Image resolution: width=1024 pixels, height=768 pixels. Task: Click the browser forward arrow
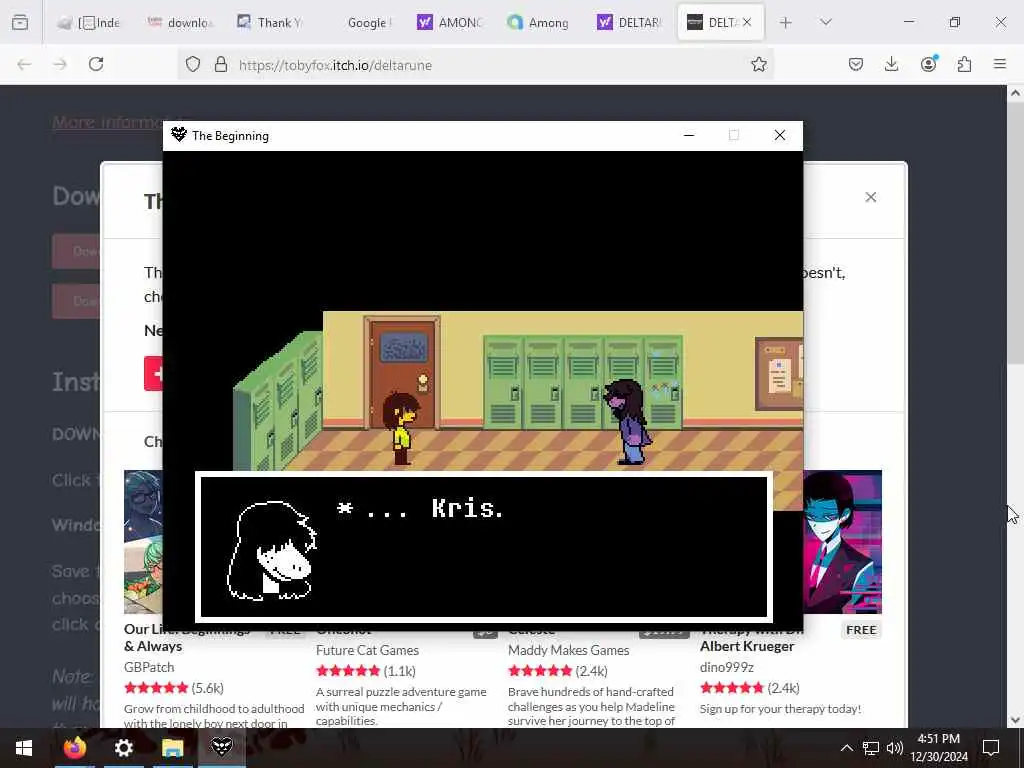tap(60, 64)
